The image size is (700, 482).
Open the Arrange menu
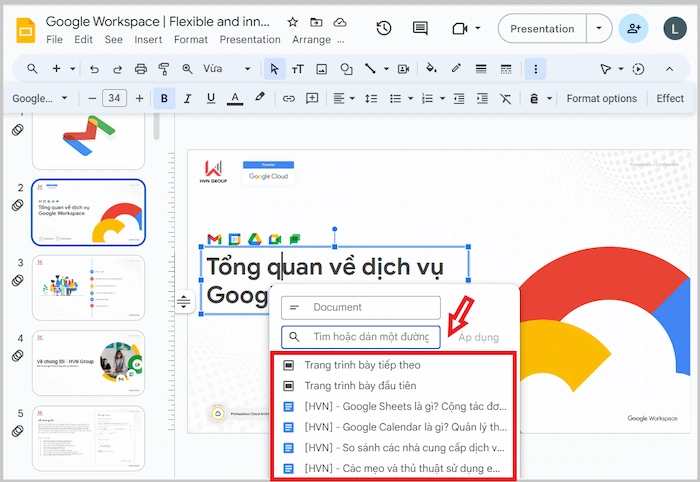click(312, 40)
